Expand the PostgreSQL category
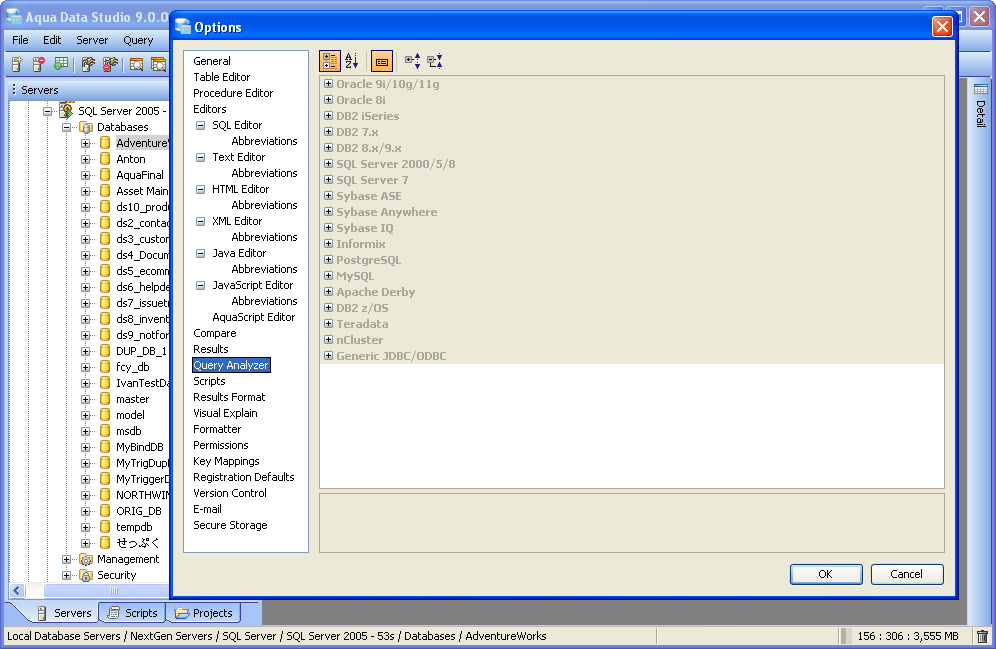 328,259
